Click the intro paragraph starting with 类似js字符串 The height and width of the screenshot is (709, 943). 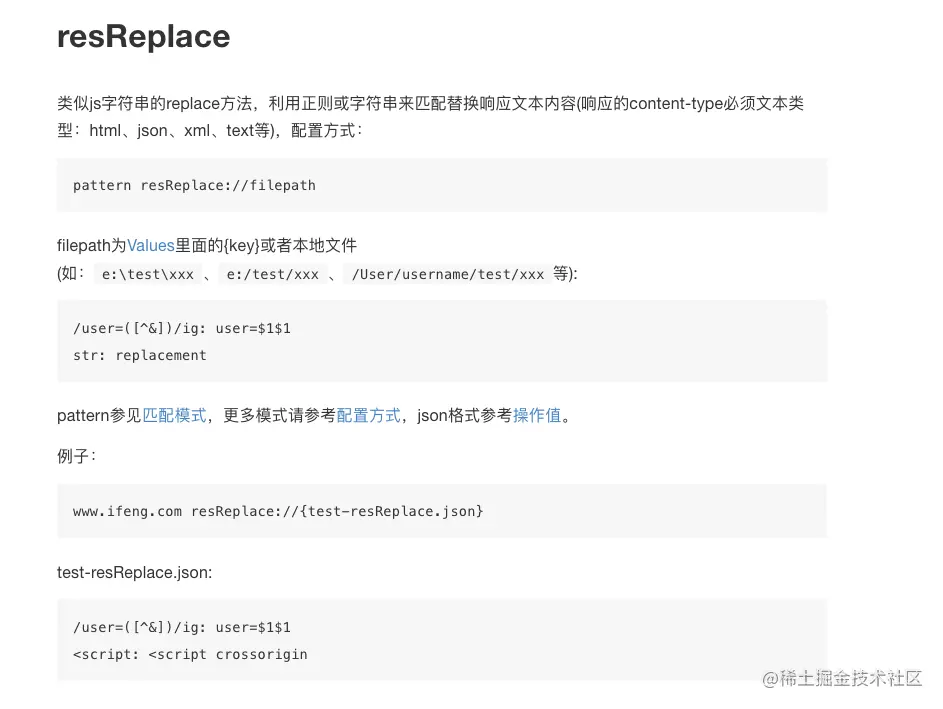point(430,104)
